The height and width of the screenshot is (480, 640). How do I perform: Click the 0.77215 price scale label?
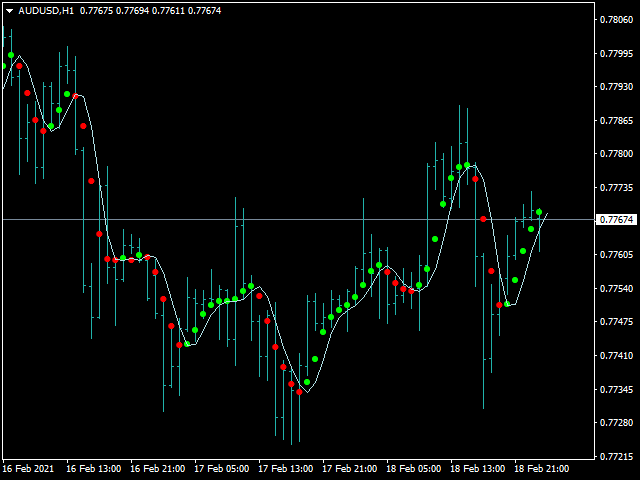pyautogui.click(x=616, y=456)
